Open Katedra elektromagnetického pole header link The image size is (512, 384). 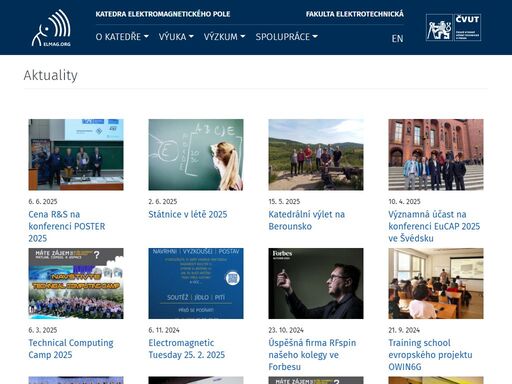163,14
